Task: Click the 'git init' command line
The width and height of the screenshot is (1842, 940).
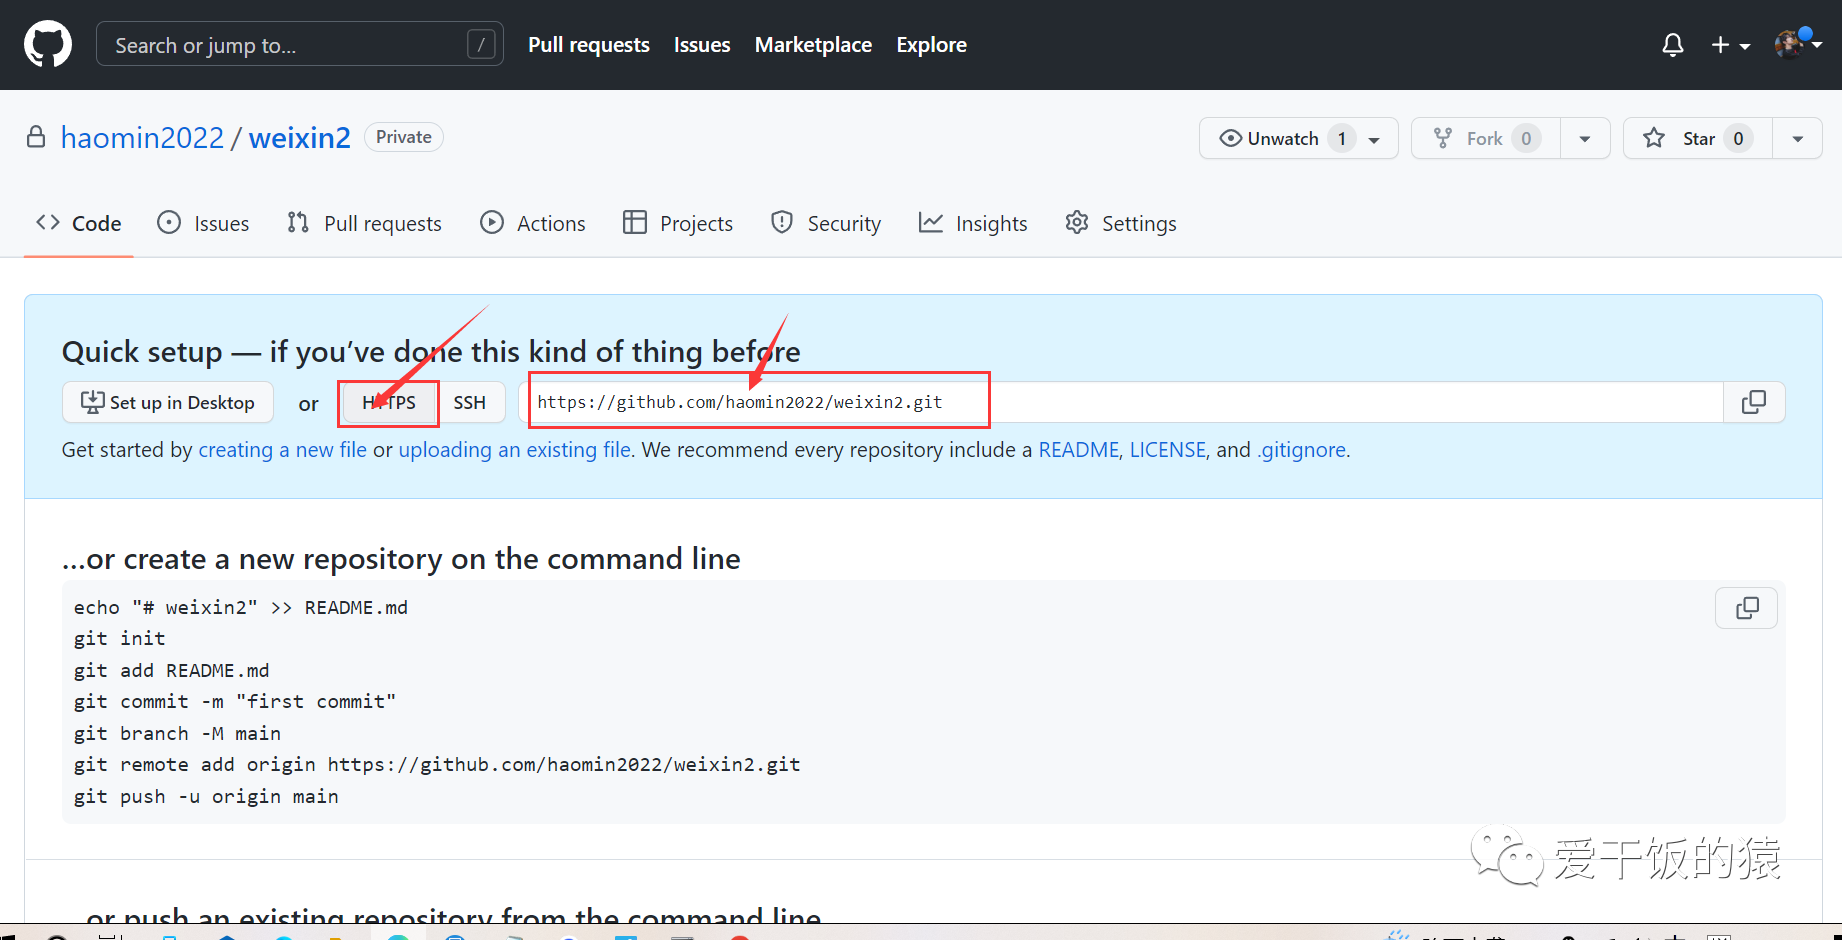Action: click(120, 638)
